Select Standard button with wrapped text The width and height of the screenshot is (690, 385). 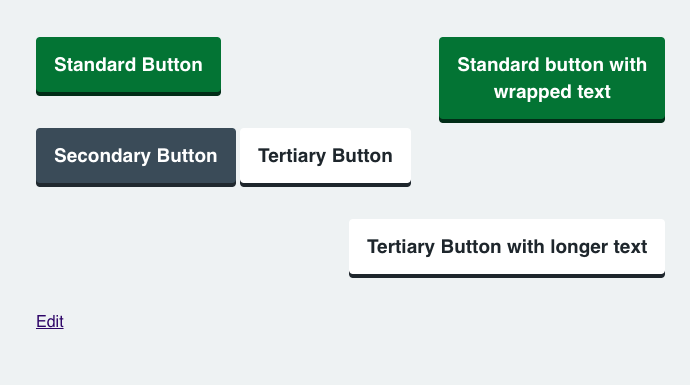552,80
